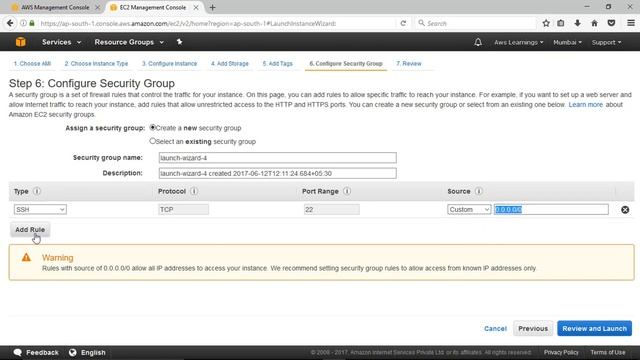The image size is (640, 360).
Task: Open the SSH rule type dropdown
Action: [40, 209]
